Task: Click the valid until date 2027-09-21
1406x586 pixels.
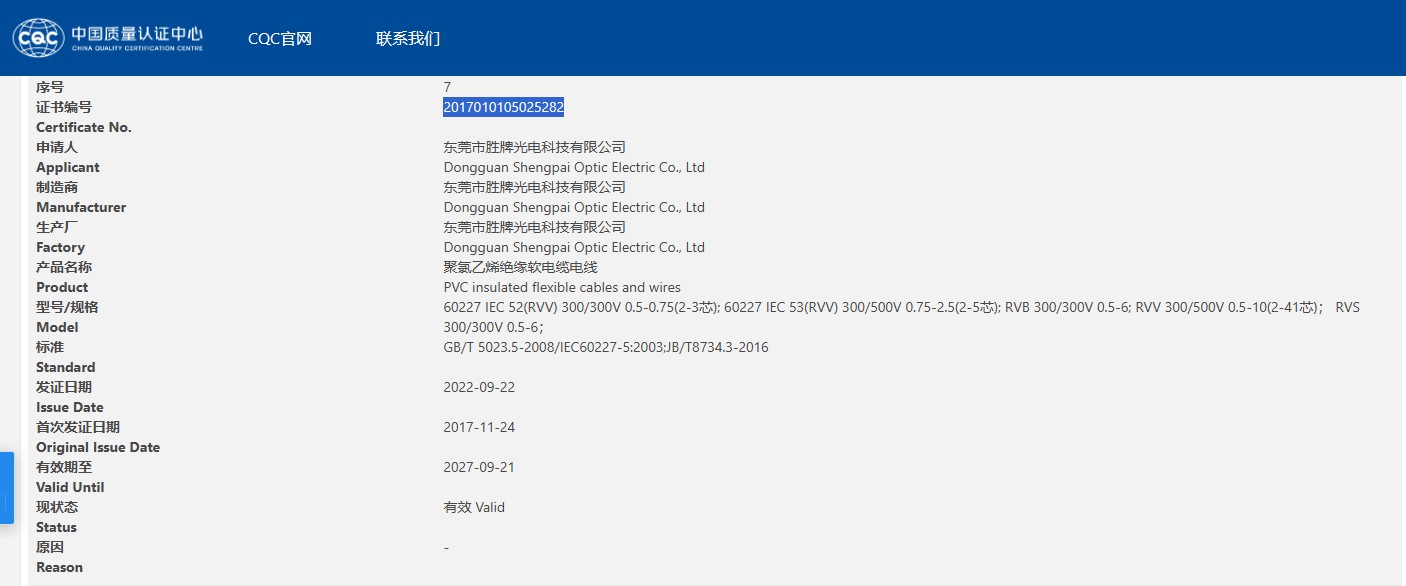Action: (x=479, y=467)
